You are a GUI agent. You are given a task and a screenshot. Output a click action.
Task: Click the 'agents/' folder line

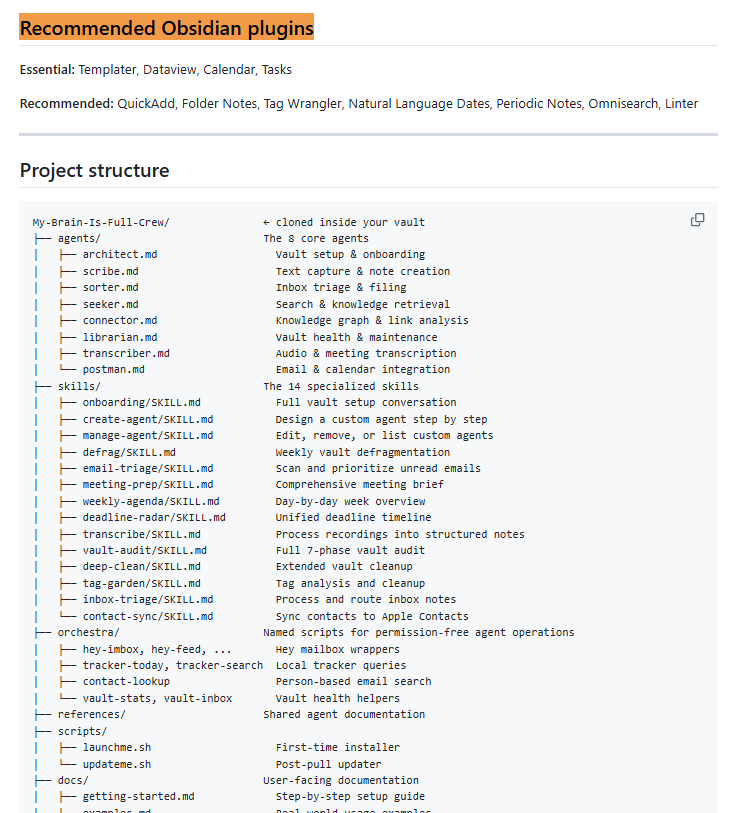point(79,239)
